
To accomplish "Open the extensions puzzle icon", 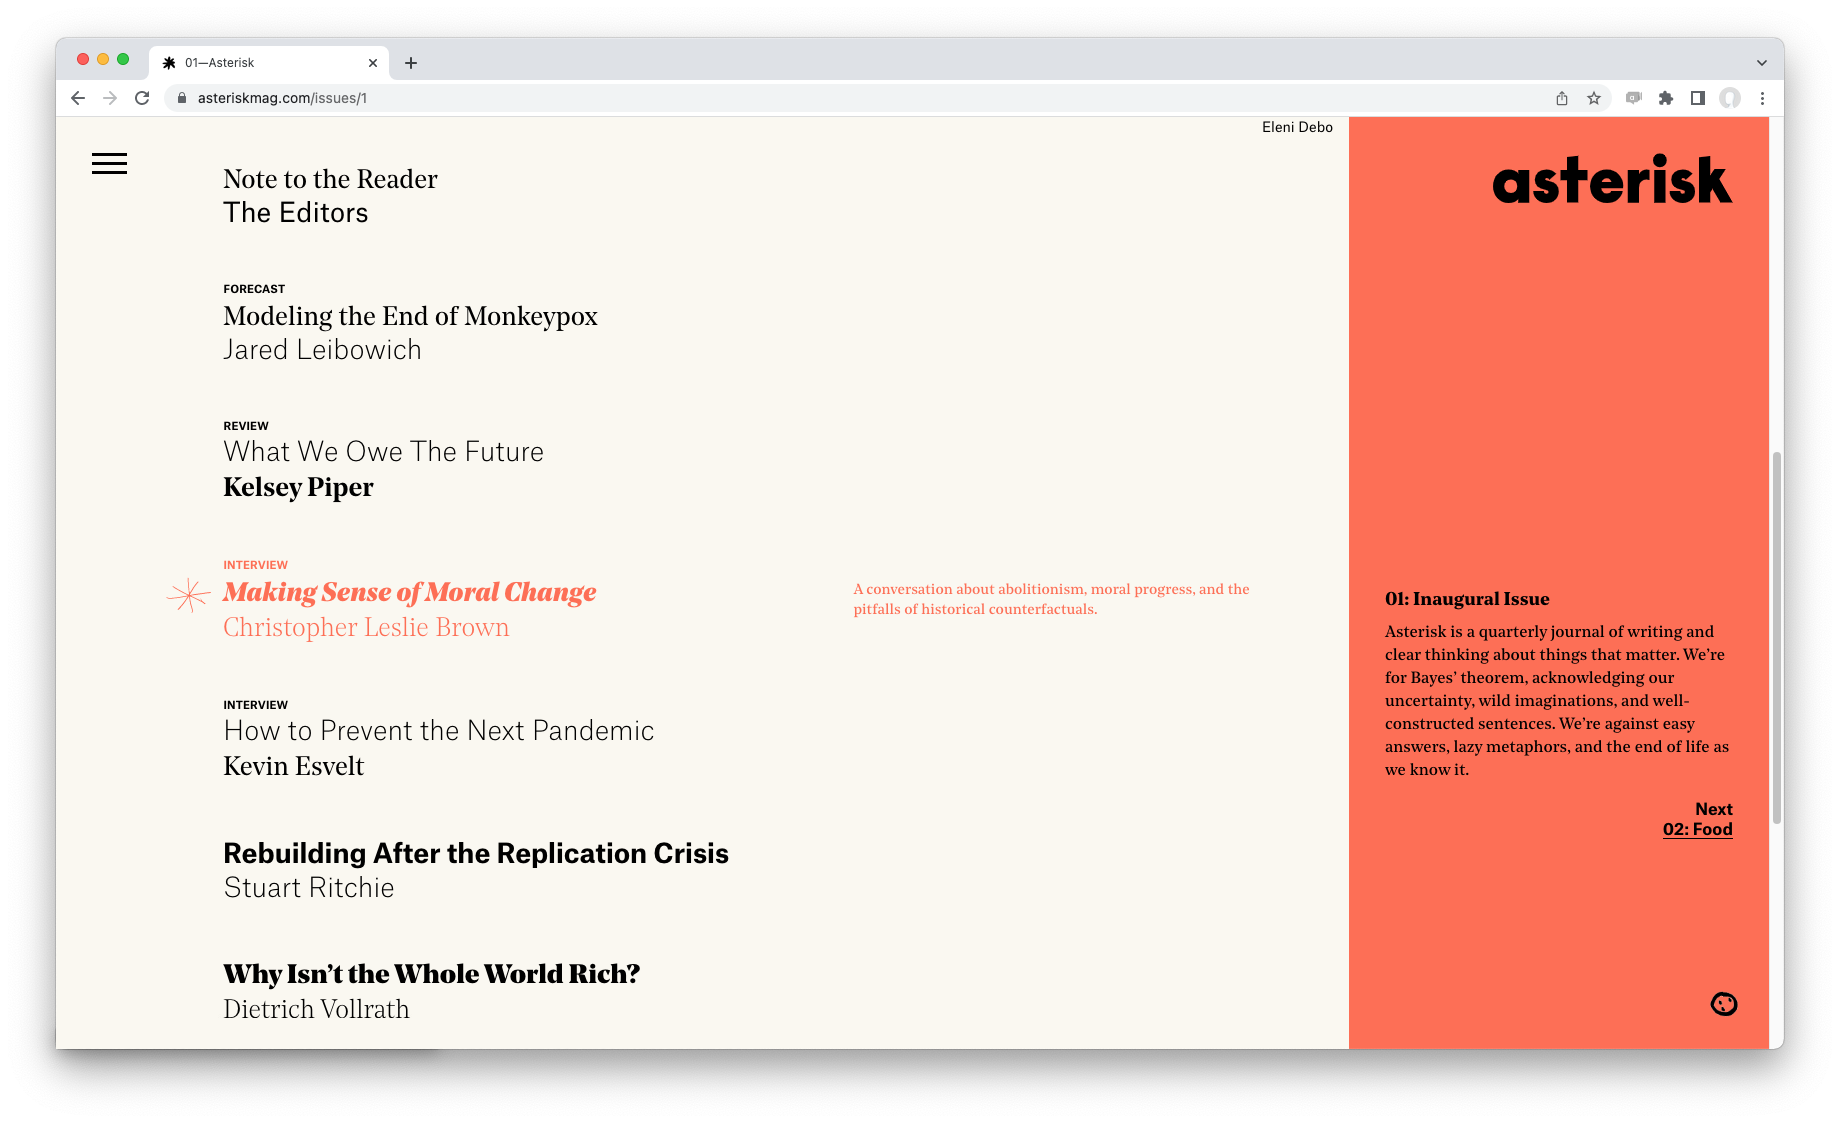I will point(1666,98).
